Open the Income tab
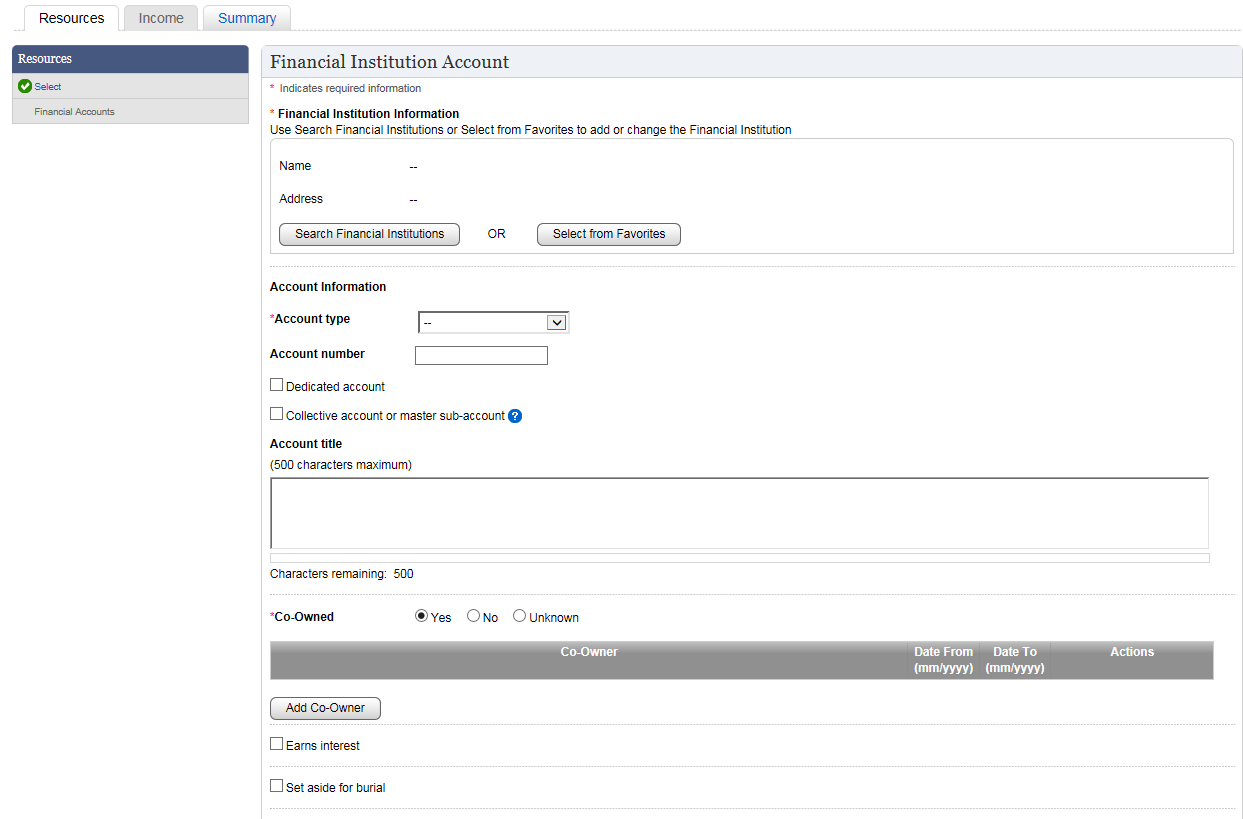The height and width of the screenshot is (819, 1243). point(161,18)
